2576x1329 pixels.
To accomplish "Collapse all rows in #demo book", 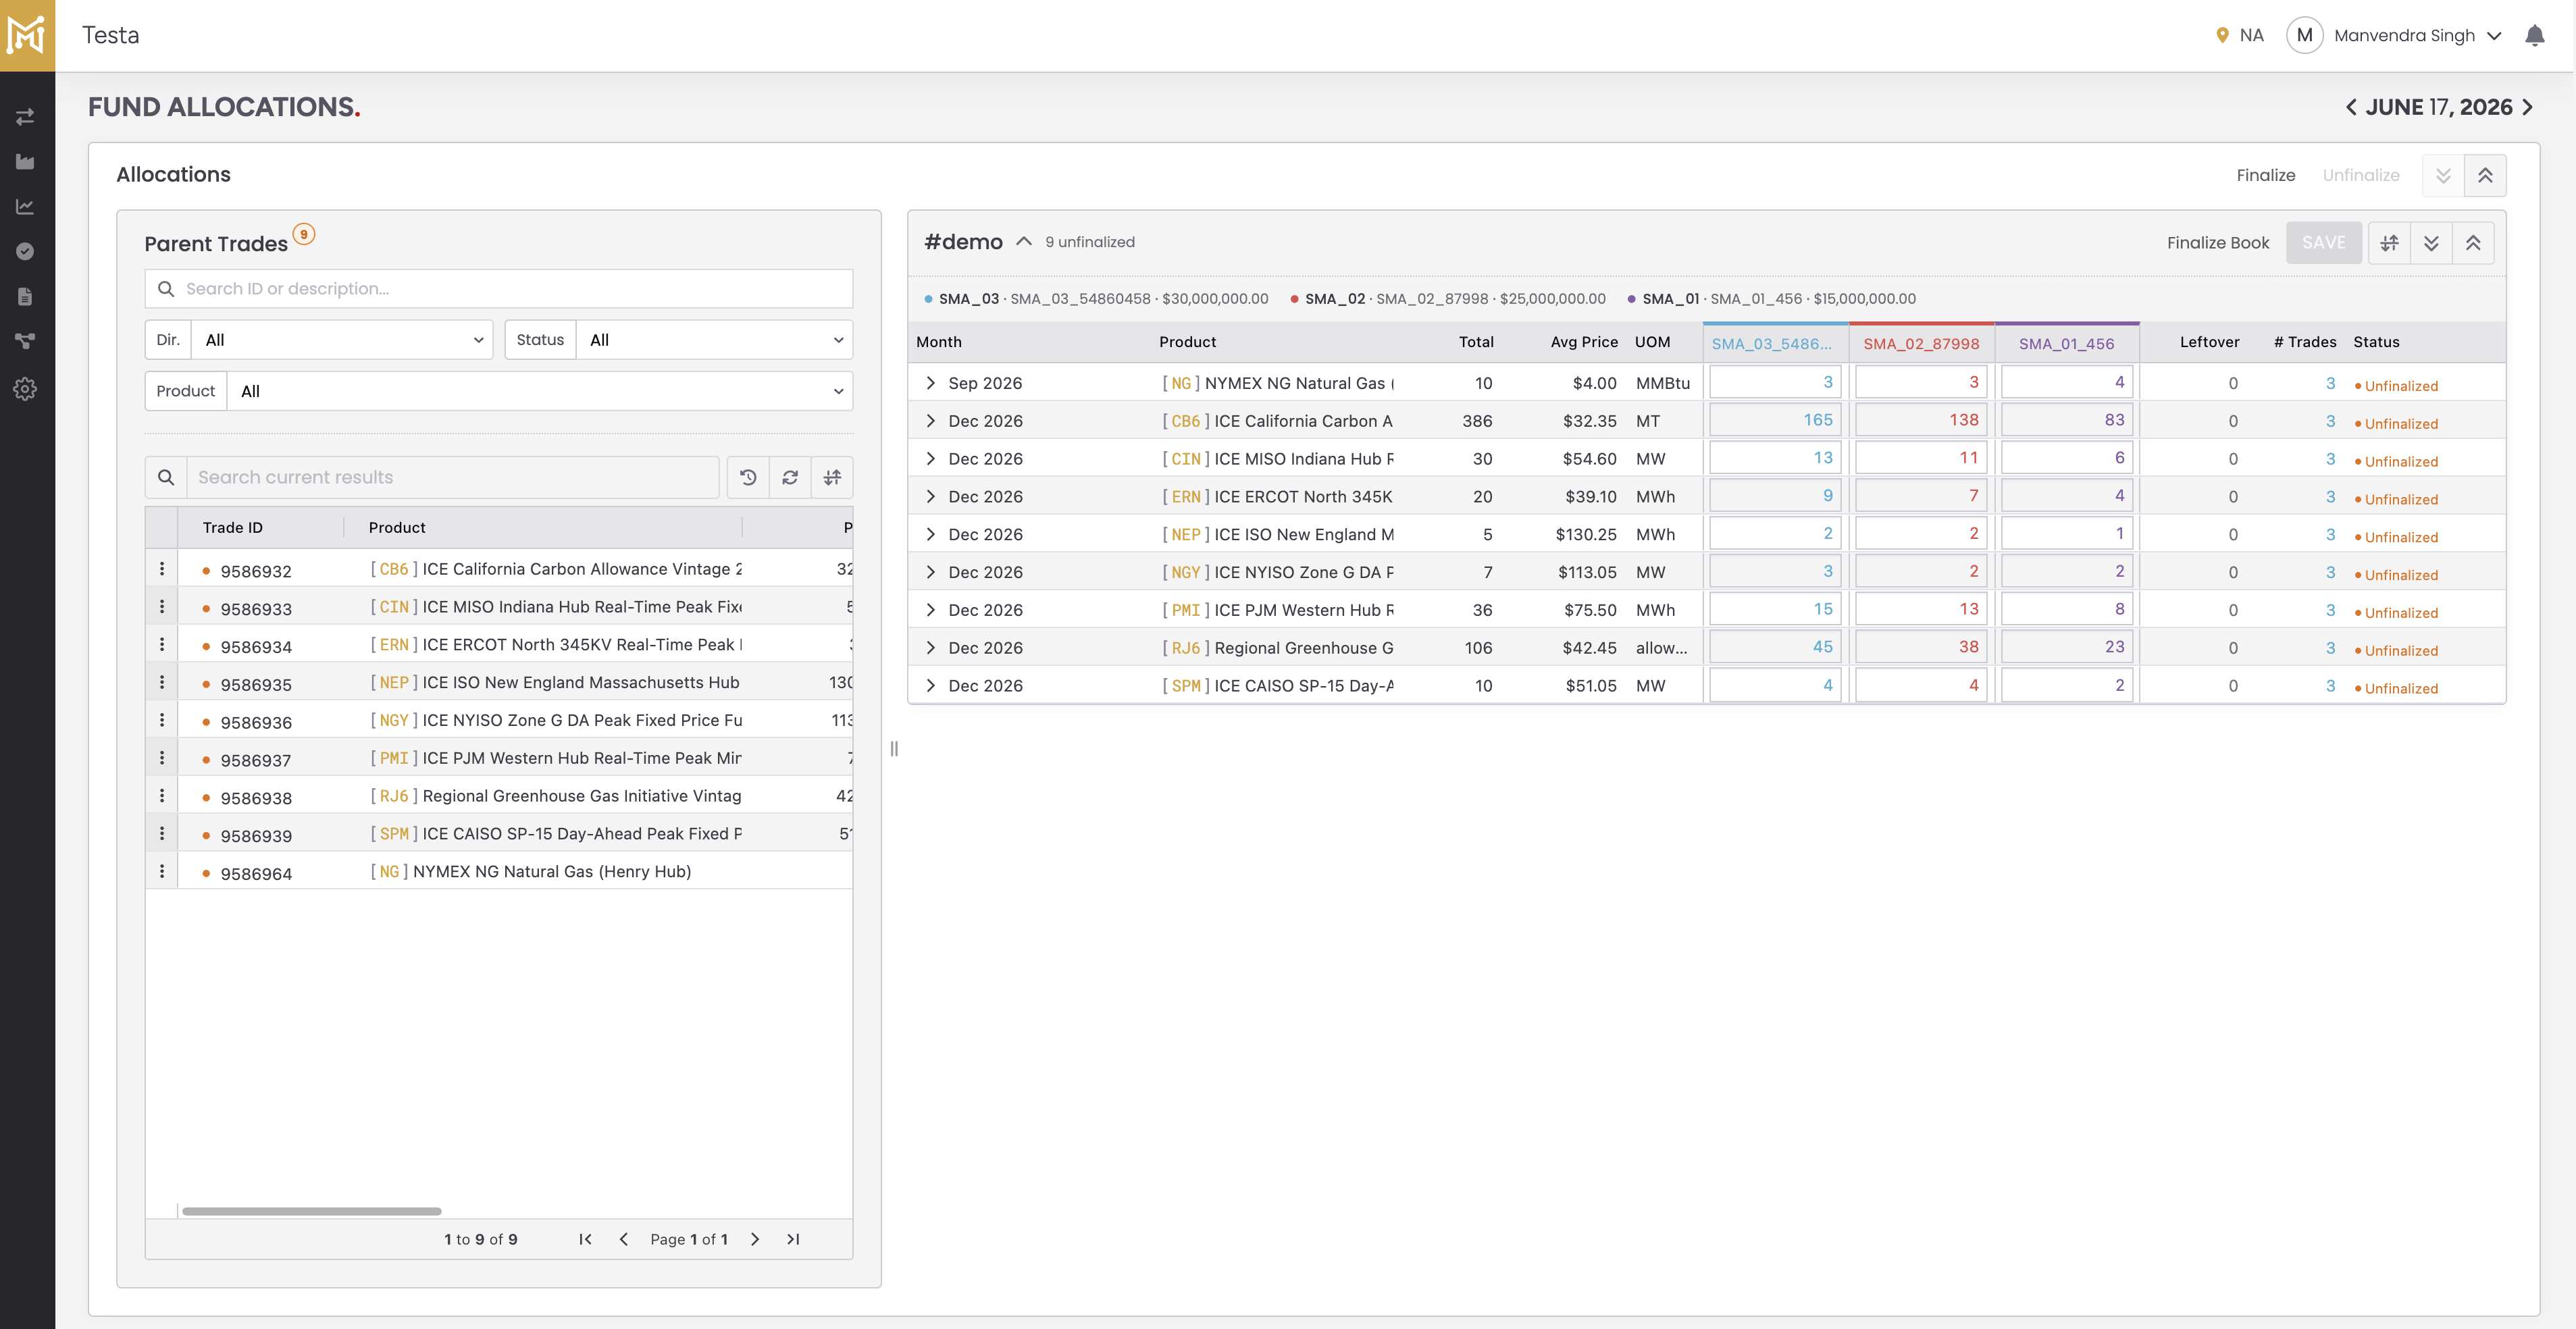I will pyautogui.click(x=2473, y=243).
